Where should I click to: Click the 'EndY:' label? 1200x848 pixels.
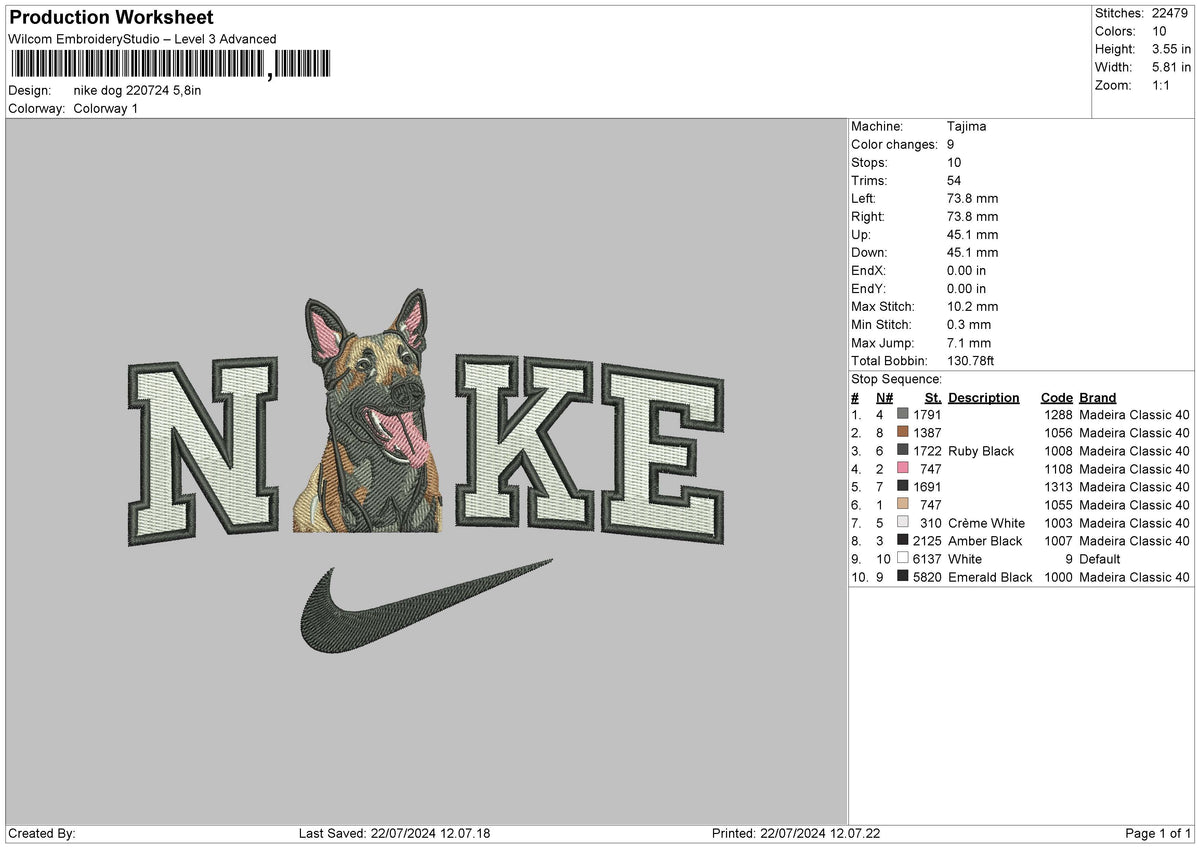(868, 288)
